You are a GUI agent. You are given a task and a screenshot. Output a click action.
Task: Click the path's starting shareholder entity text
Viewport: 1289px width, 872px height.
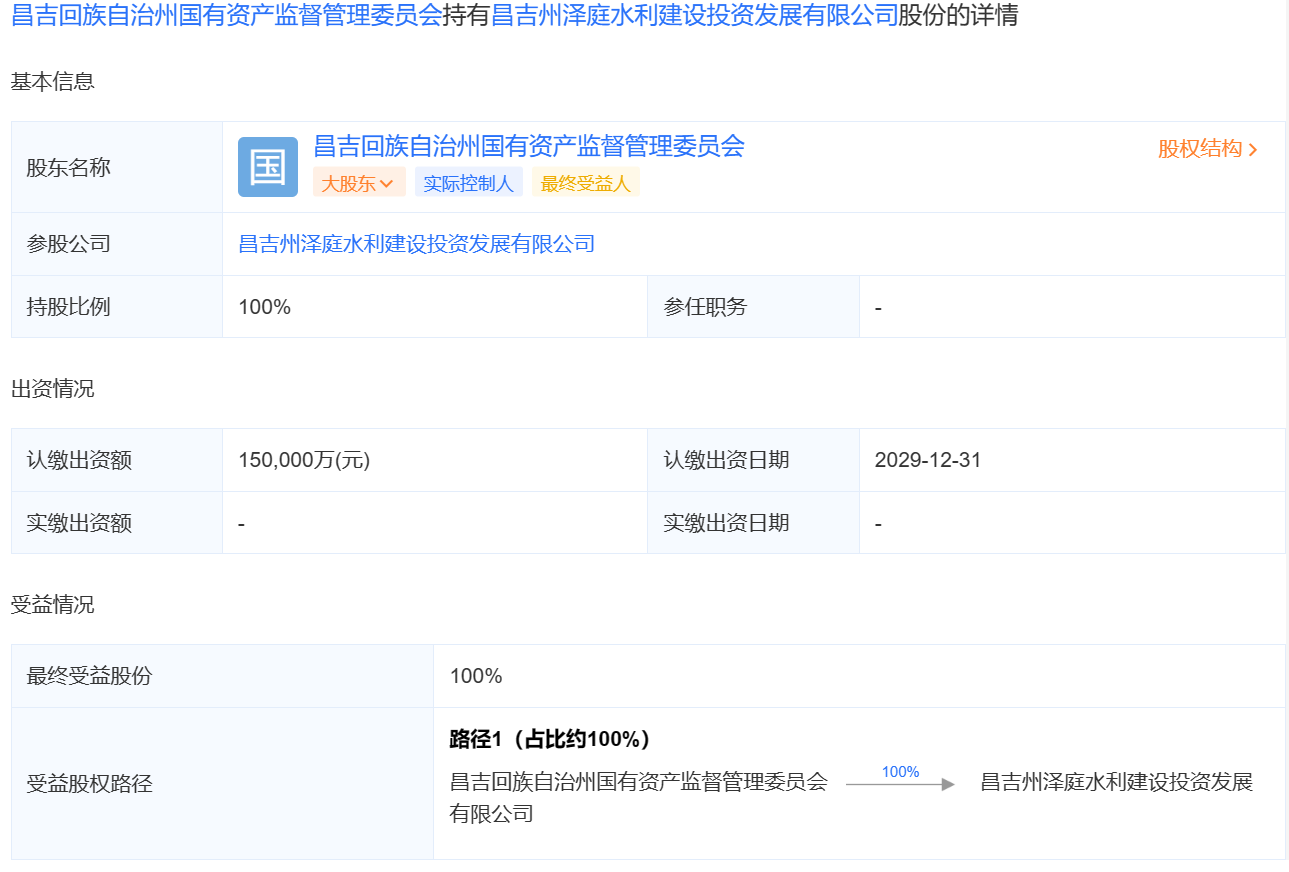click(x=638, y=782)
